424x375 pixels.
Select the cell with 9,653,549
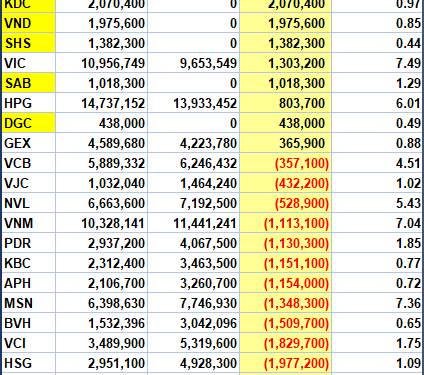click(194, 63)
